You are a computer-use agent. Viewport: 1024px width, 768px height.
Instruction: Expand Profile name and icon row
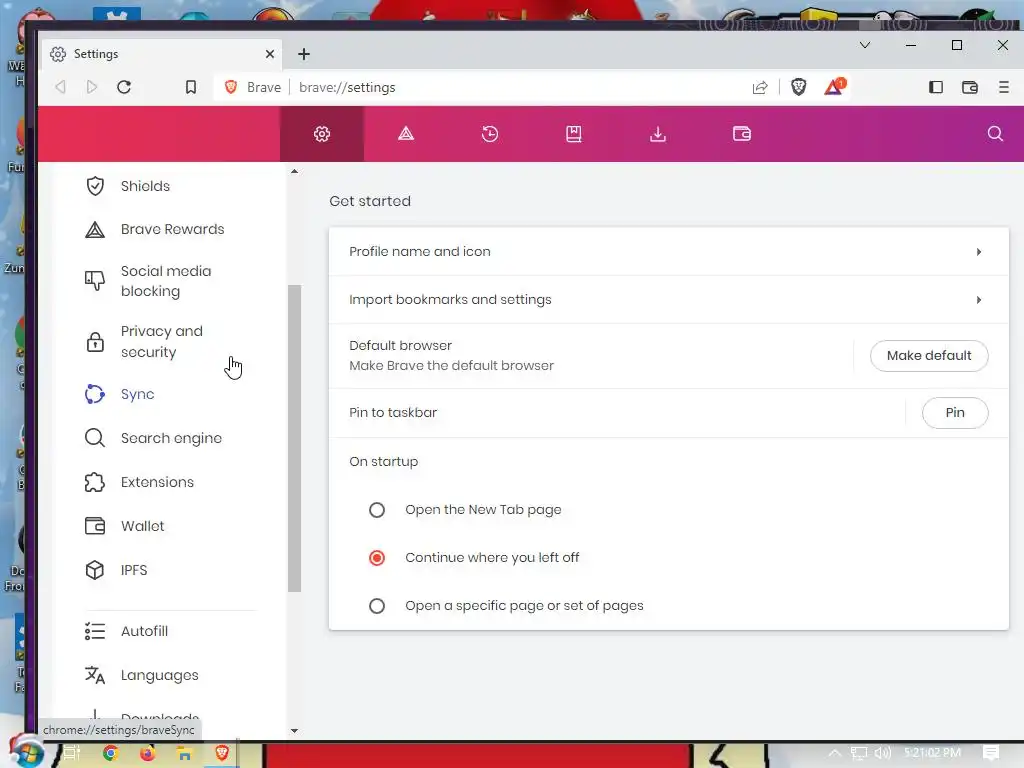(x=669, y=251)
